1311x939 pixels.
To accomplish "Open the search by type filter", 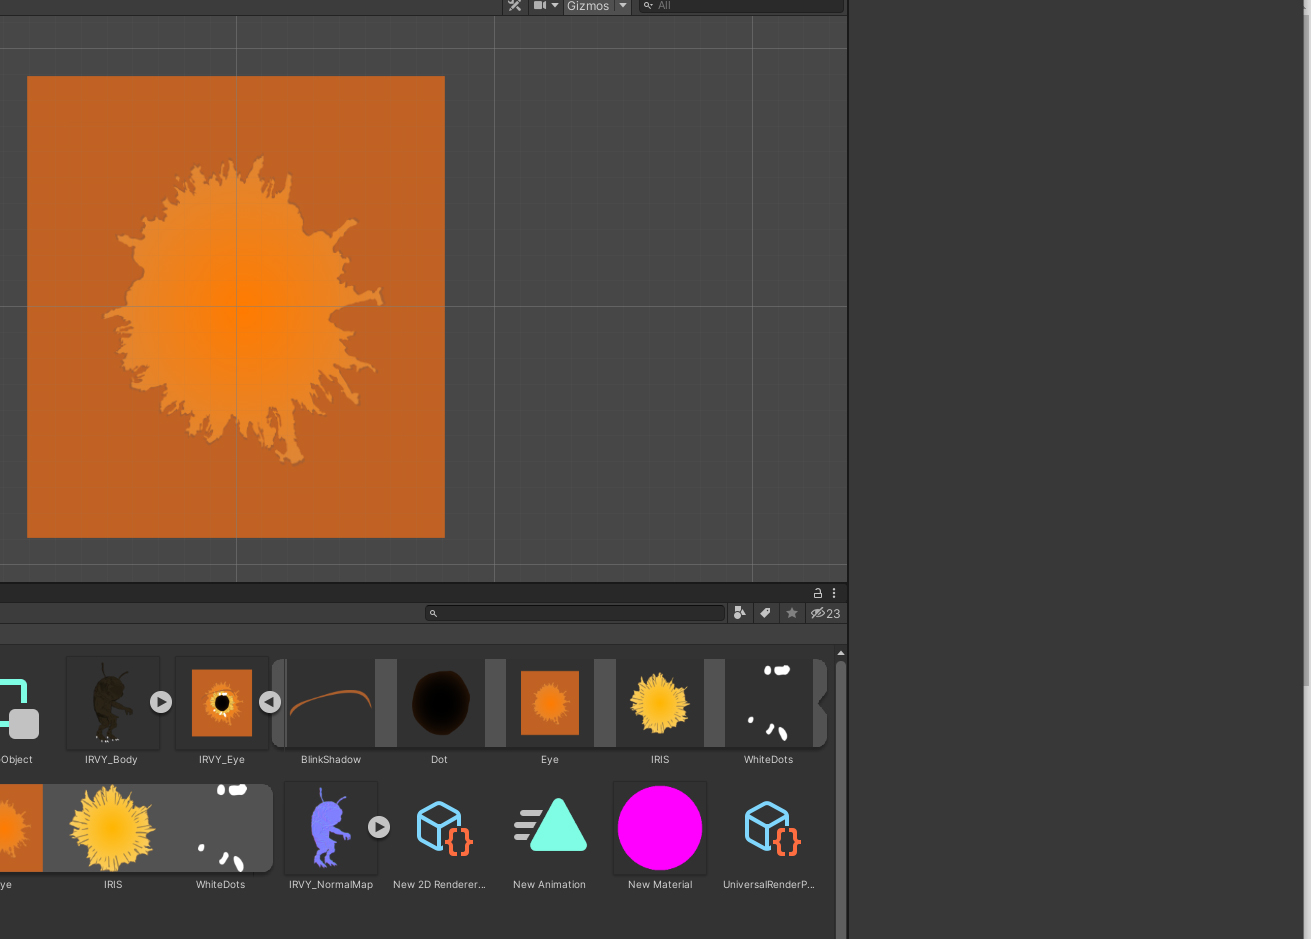I will 739,613.
